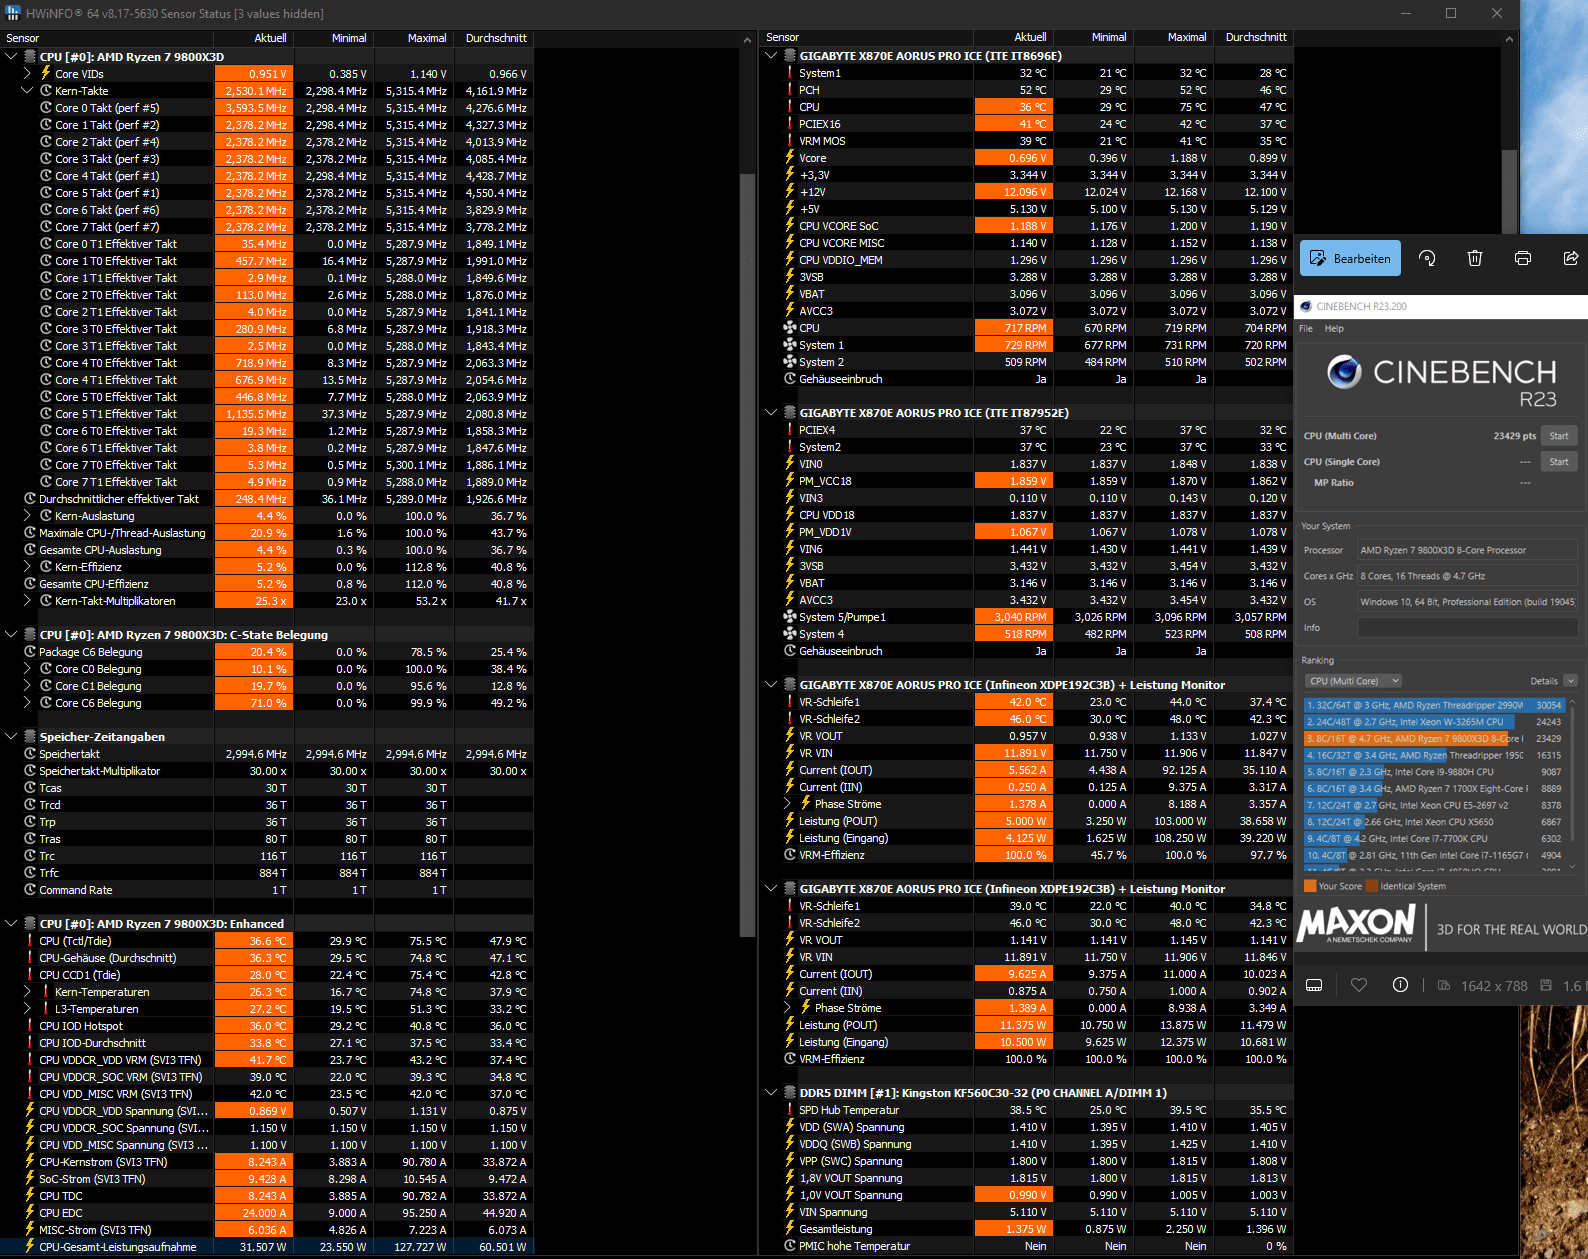
Task: Click the chip icon beside the Speicher-Zeitangaben heading
Action: (x=30, y=737)
